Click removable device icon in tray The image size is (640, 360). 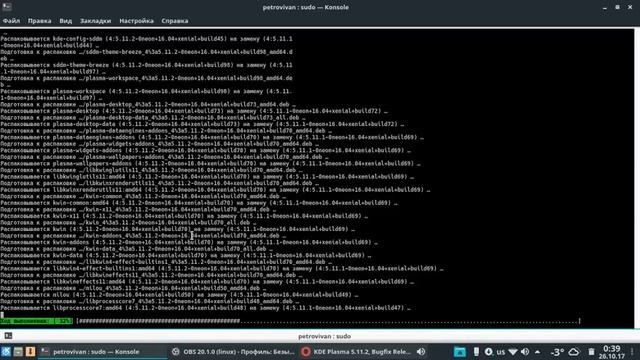click(476, 352)
